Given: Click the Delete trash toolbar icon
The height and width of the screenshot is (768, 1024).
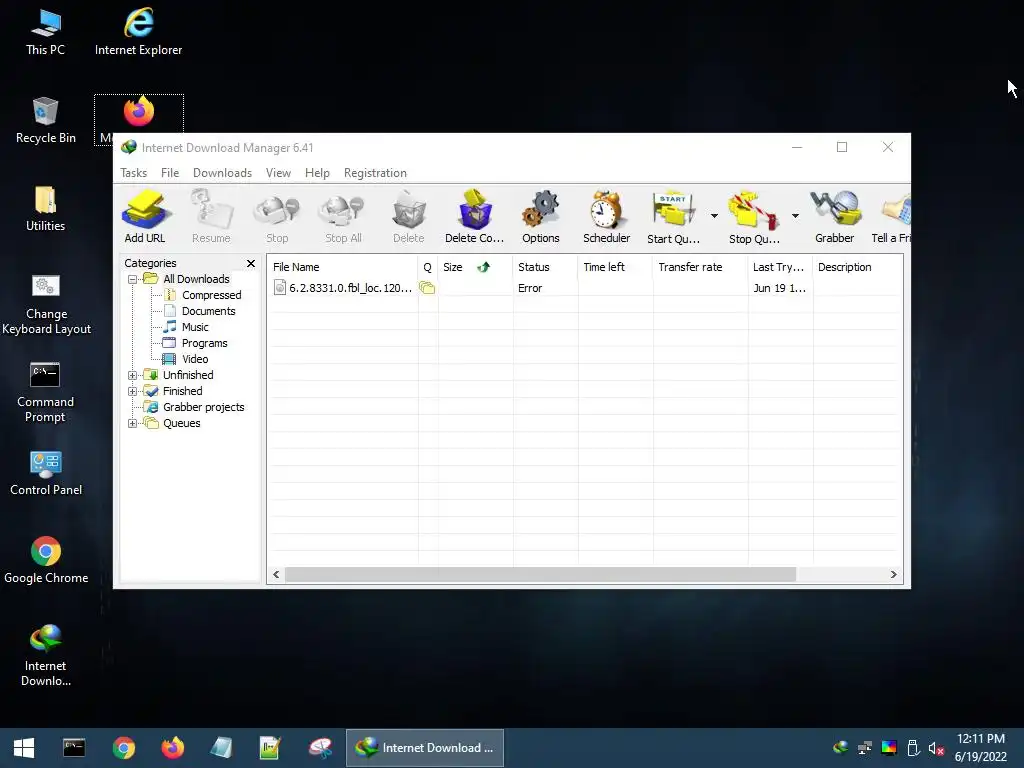Looking at the screenshot, I should (409, 217).
